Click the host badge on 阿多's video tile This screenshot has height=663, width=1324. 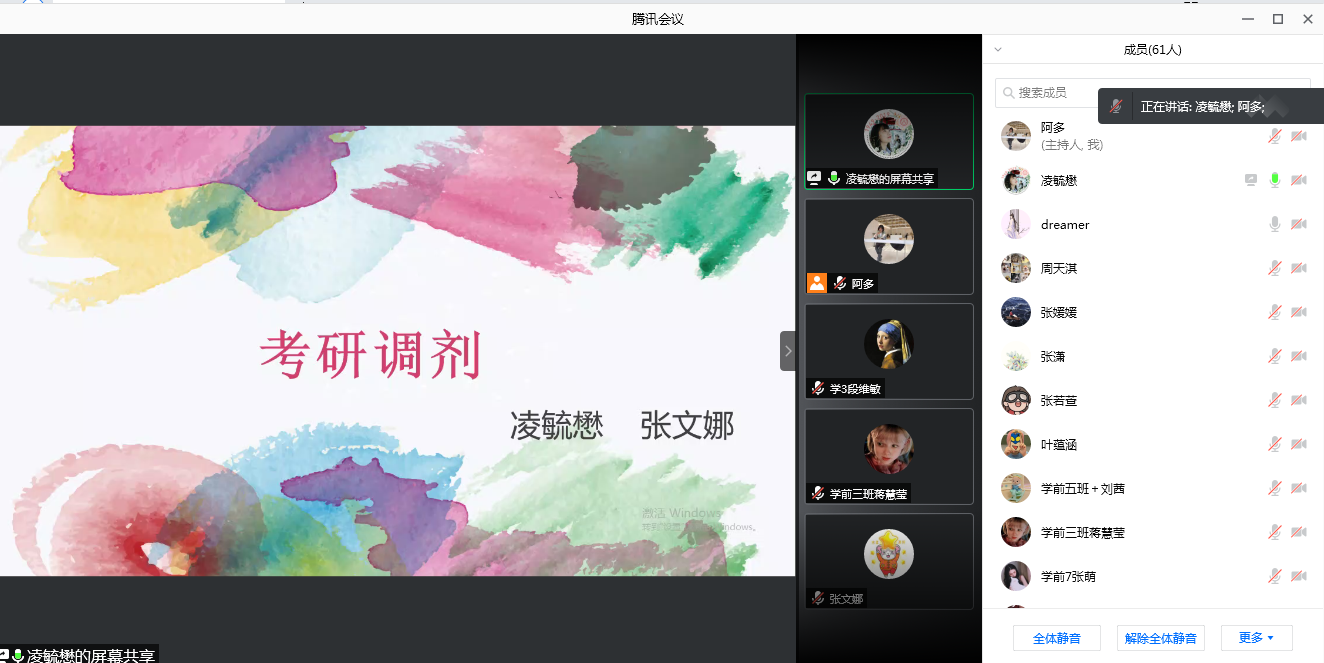point(816,283)
